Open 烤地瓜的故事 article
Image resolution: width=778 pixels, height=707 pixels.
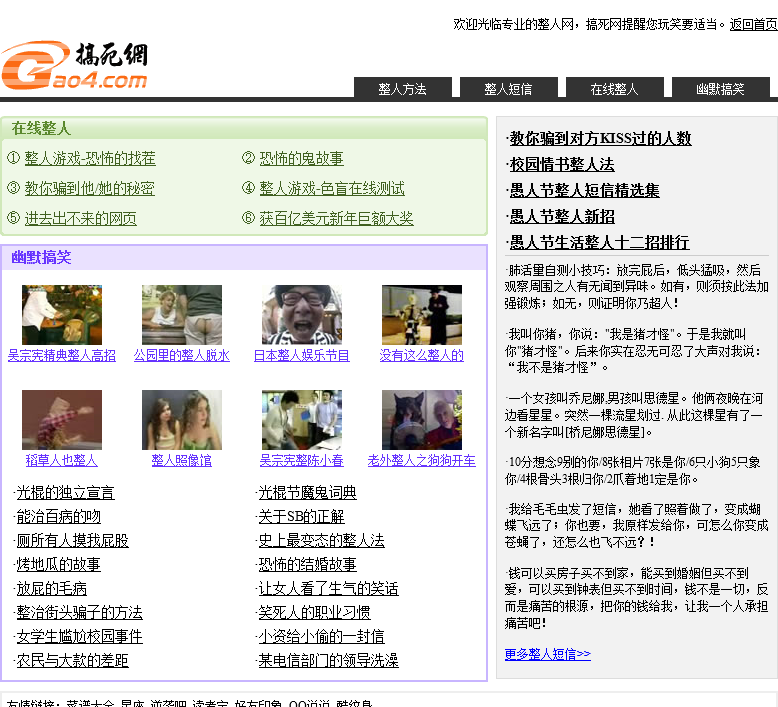pyautogui.click(x=59, y=564)
